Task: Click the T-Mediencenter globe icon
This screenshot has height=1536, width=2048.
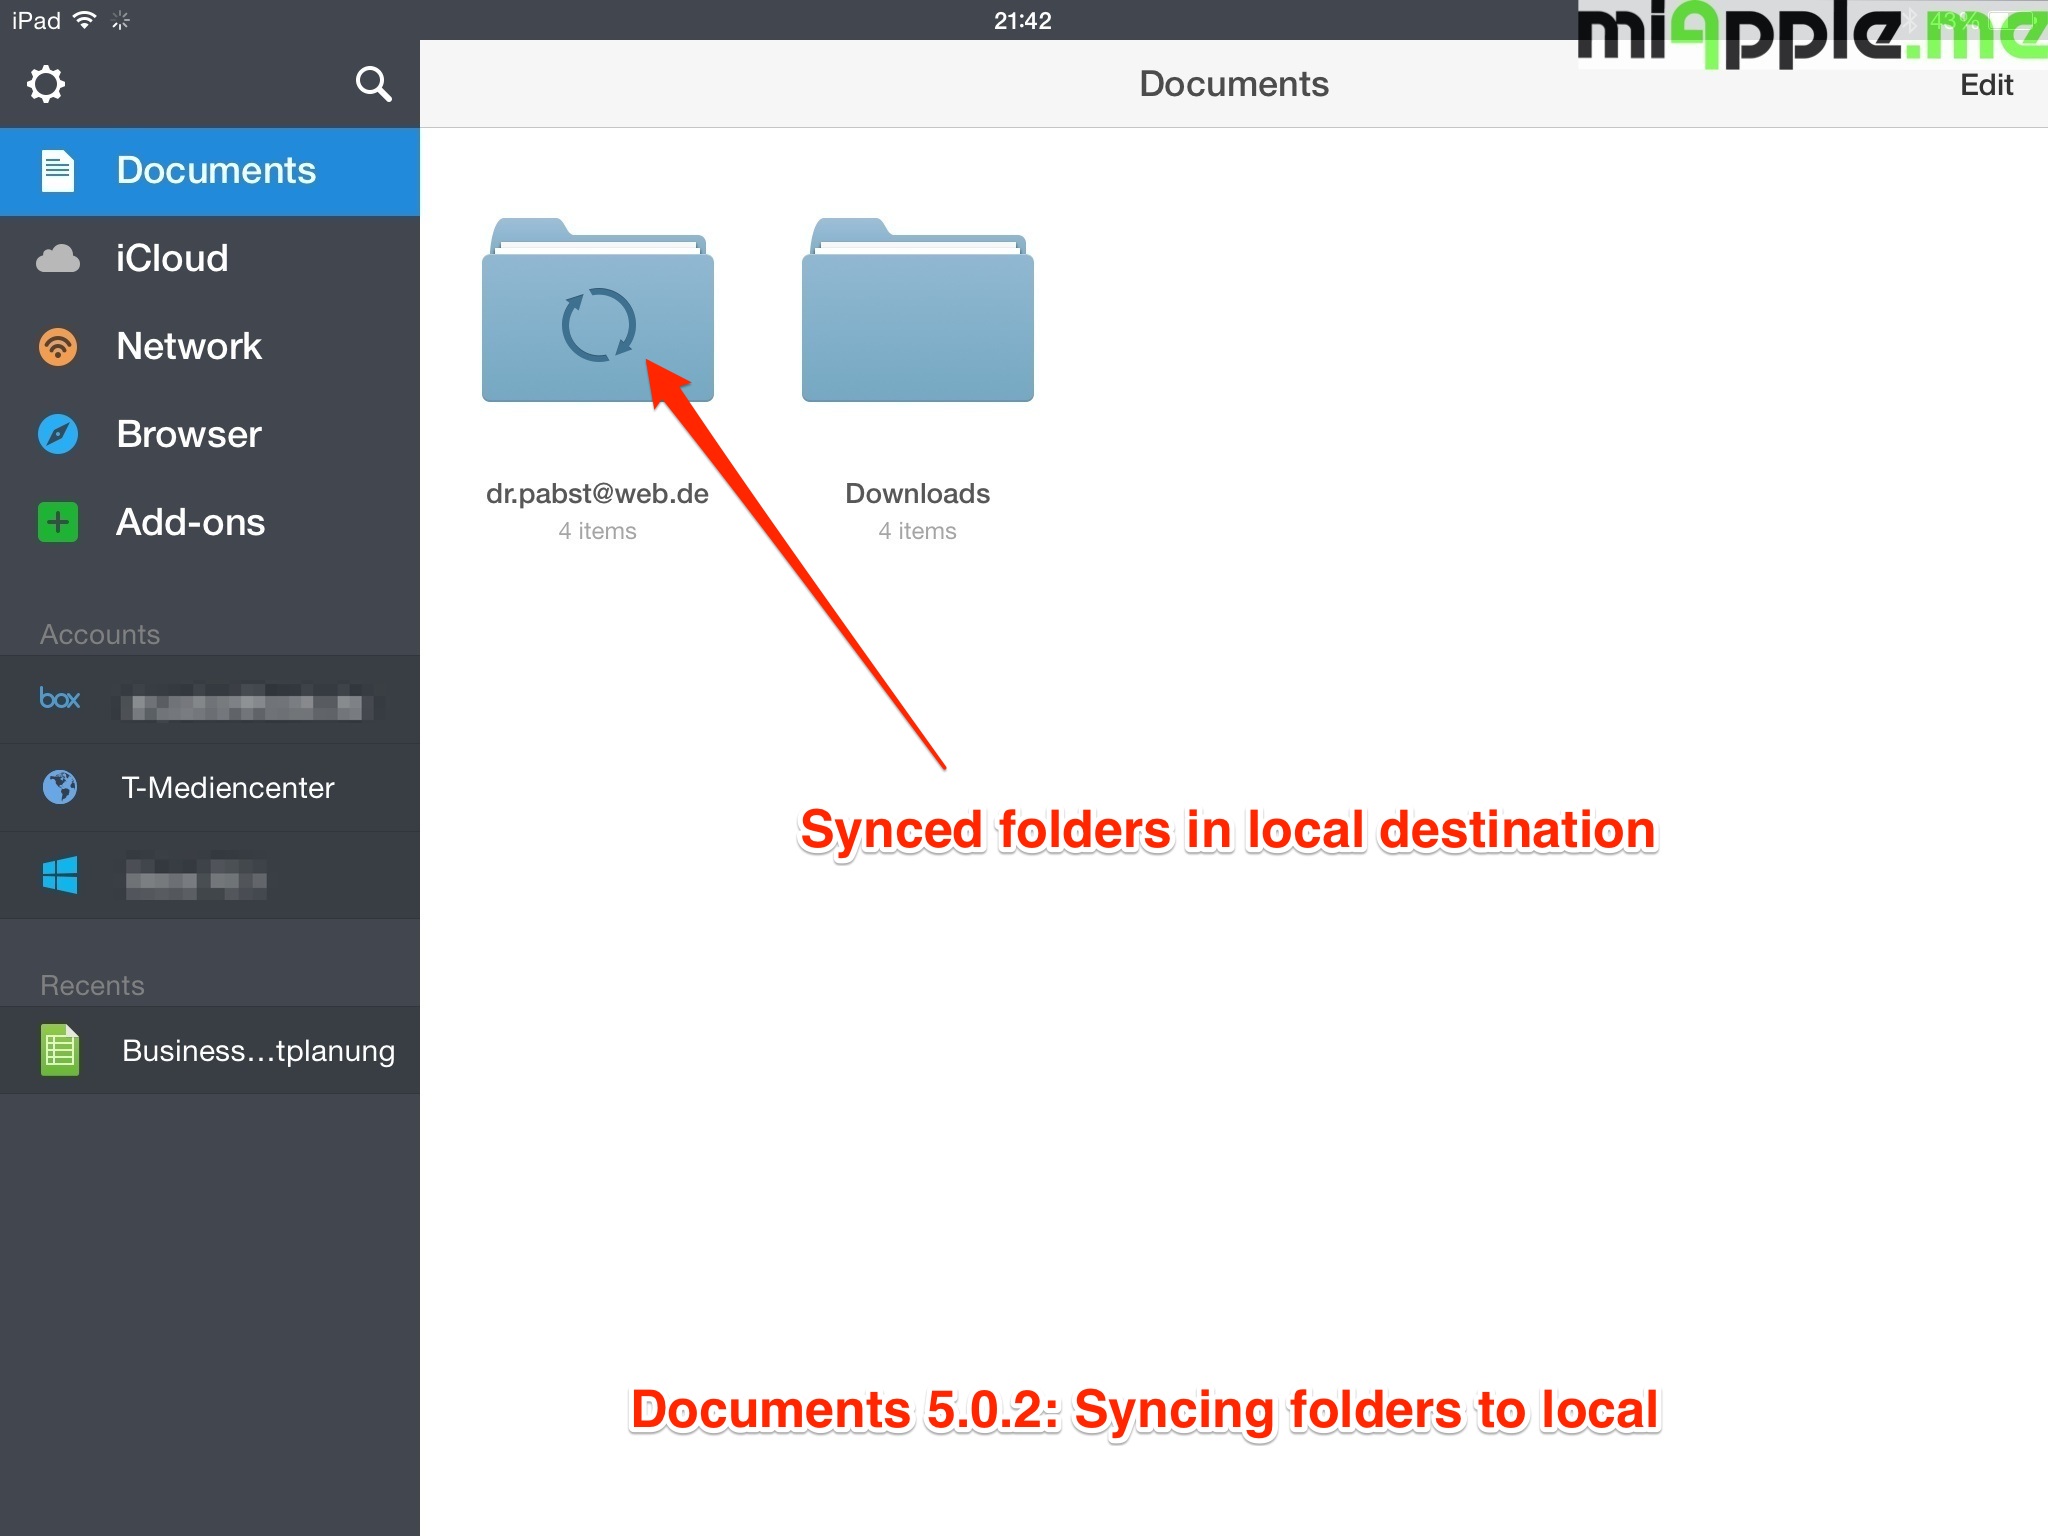Action: pos(60,787)
